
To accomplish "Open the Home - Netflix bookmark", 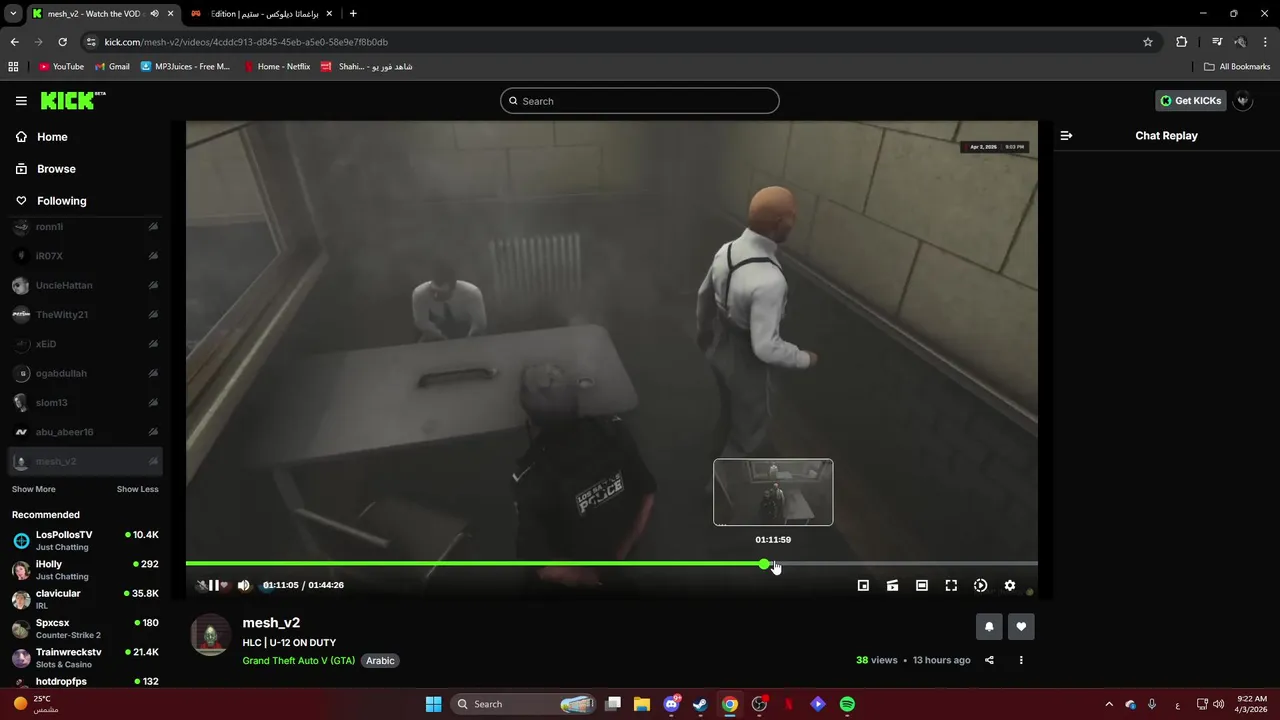I will click(x=277, y=67).
